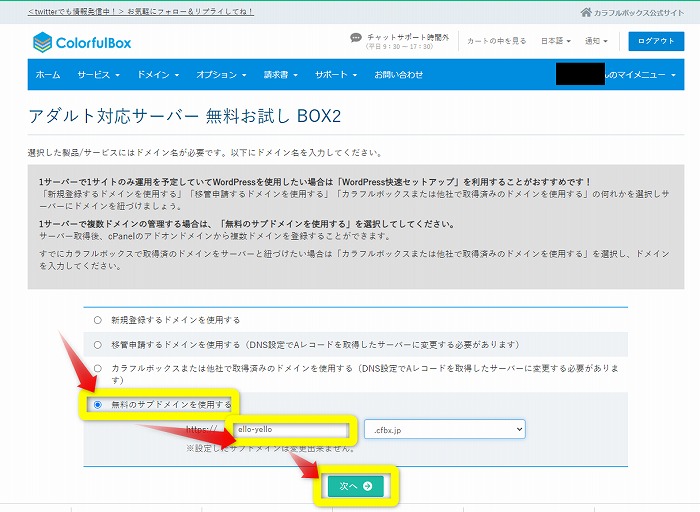This screenshot has width=700, height=512.
Task: Click the ColorfulBox logo
Action: coord(82,42)
